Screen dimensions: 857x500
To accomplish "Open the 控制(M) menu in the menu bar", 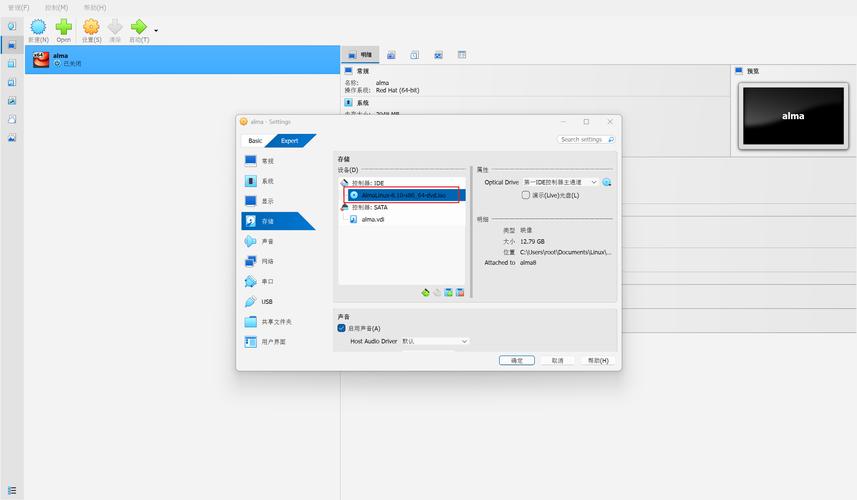I will (x=57, y=7).
